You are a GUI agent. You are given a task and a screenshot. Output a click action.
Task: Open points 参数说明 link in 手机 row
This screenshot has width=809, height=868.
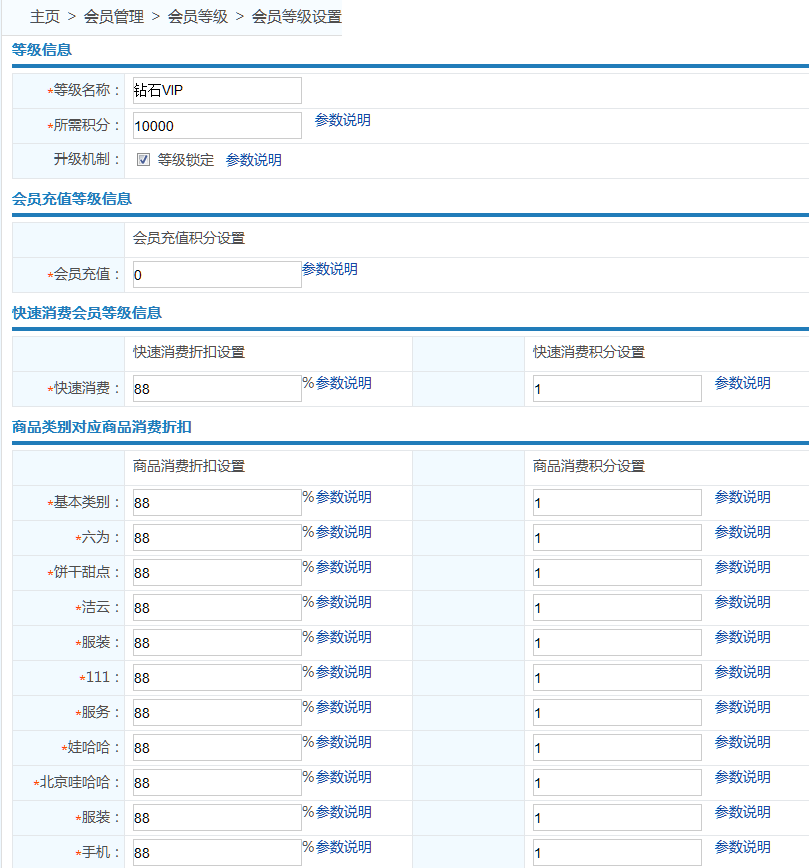click(x=742, y=847)
